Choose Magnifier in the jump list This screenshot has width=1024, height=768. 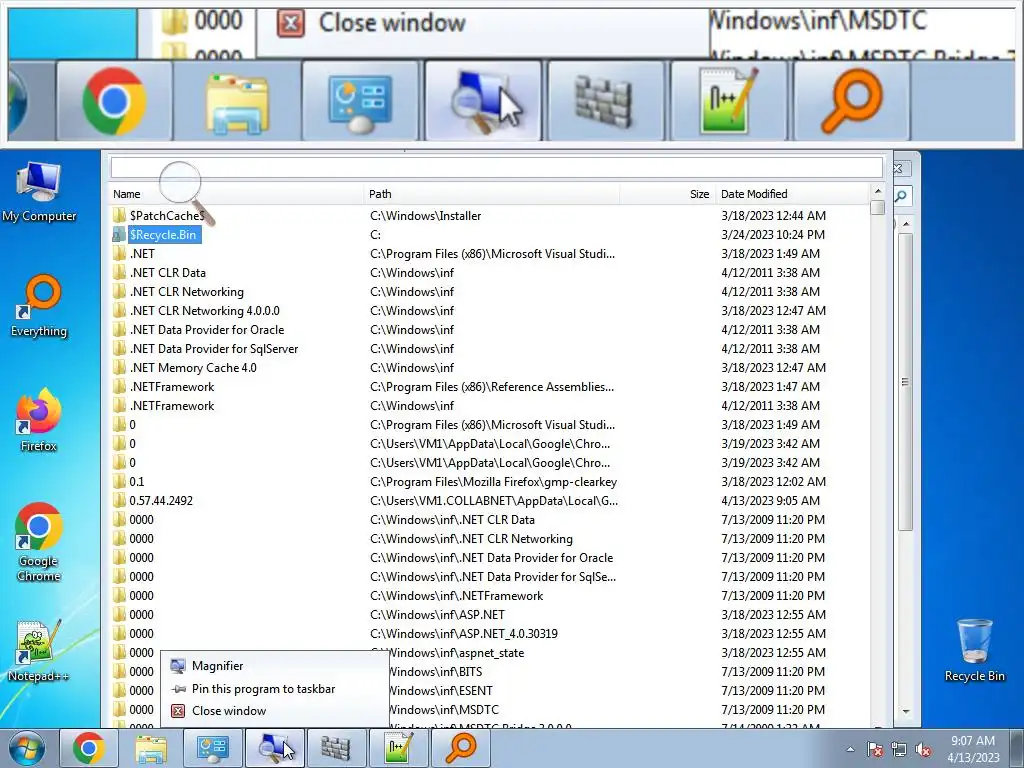click(274, 665)
